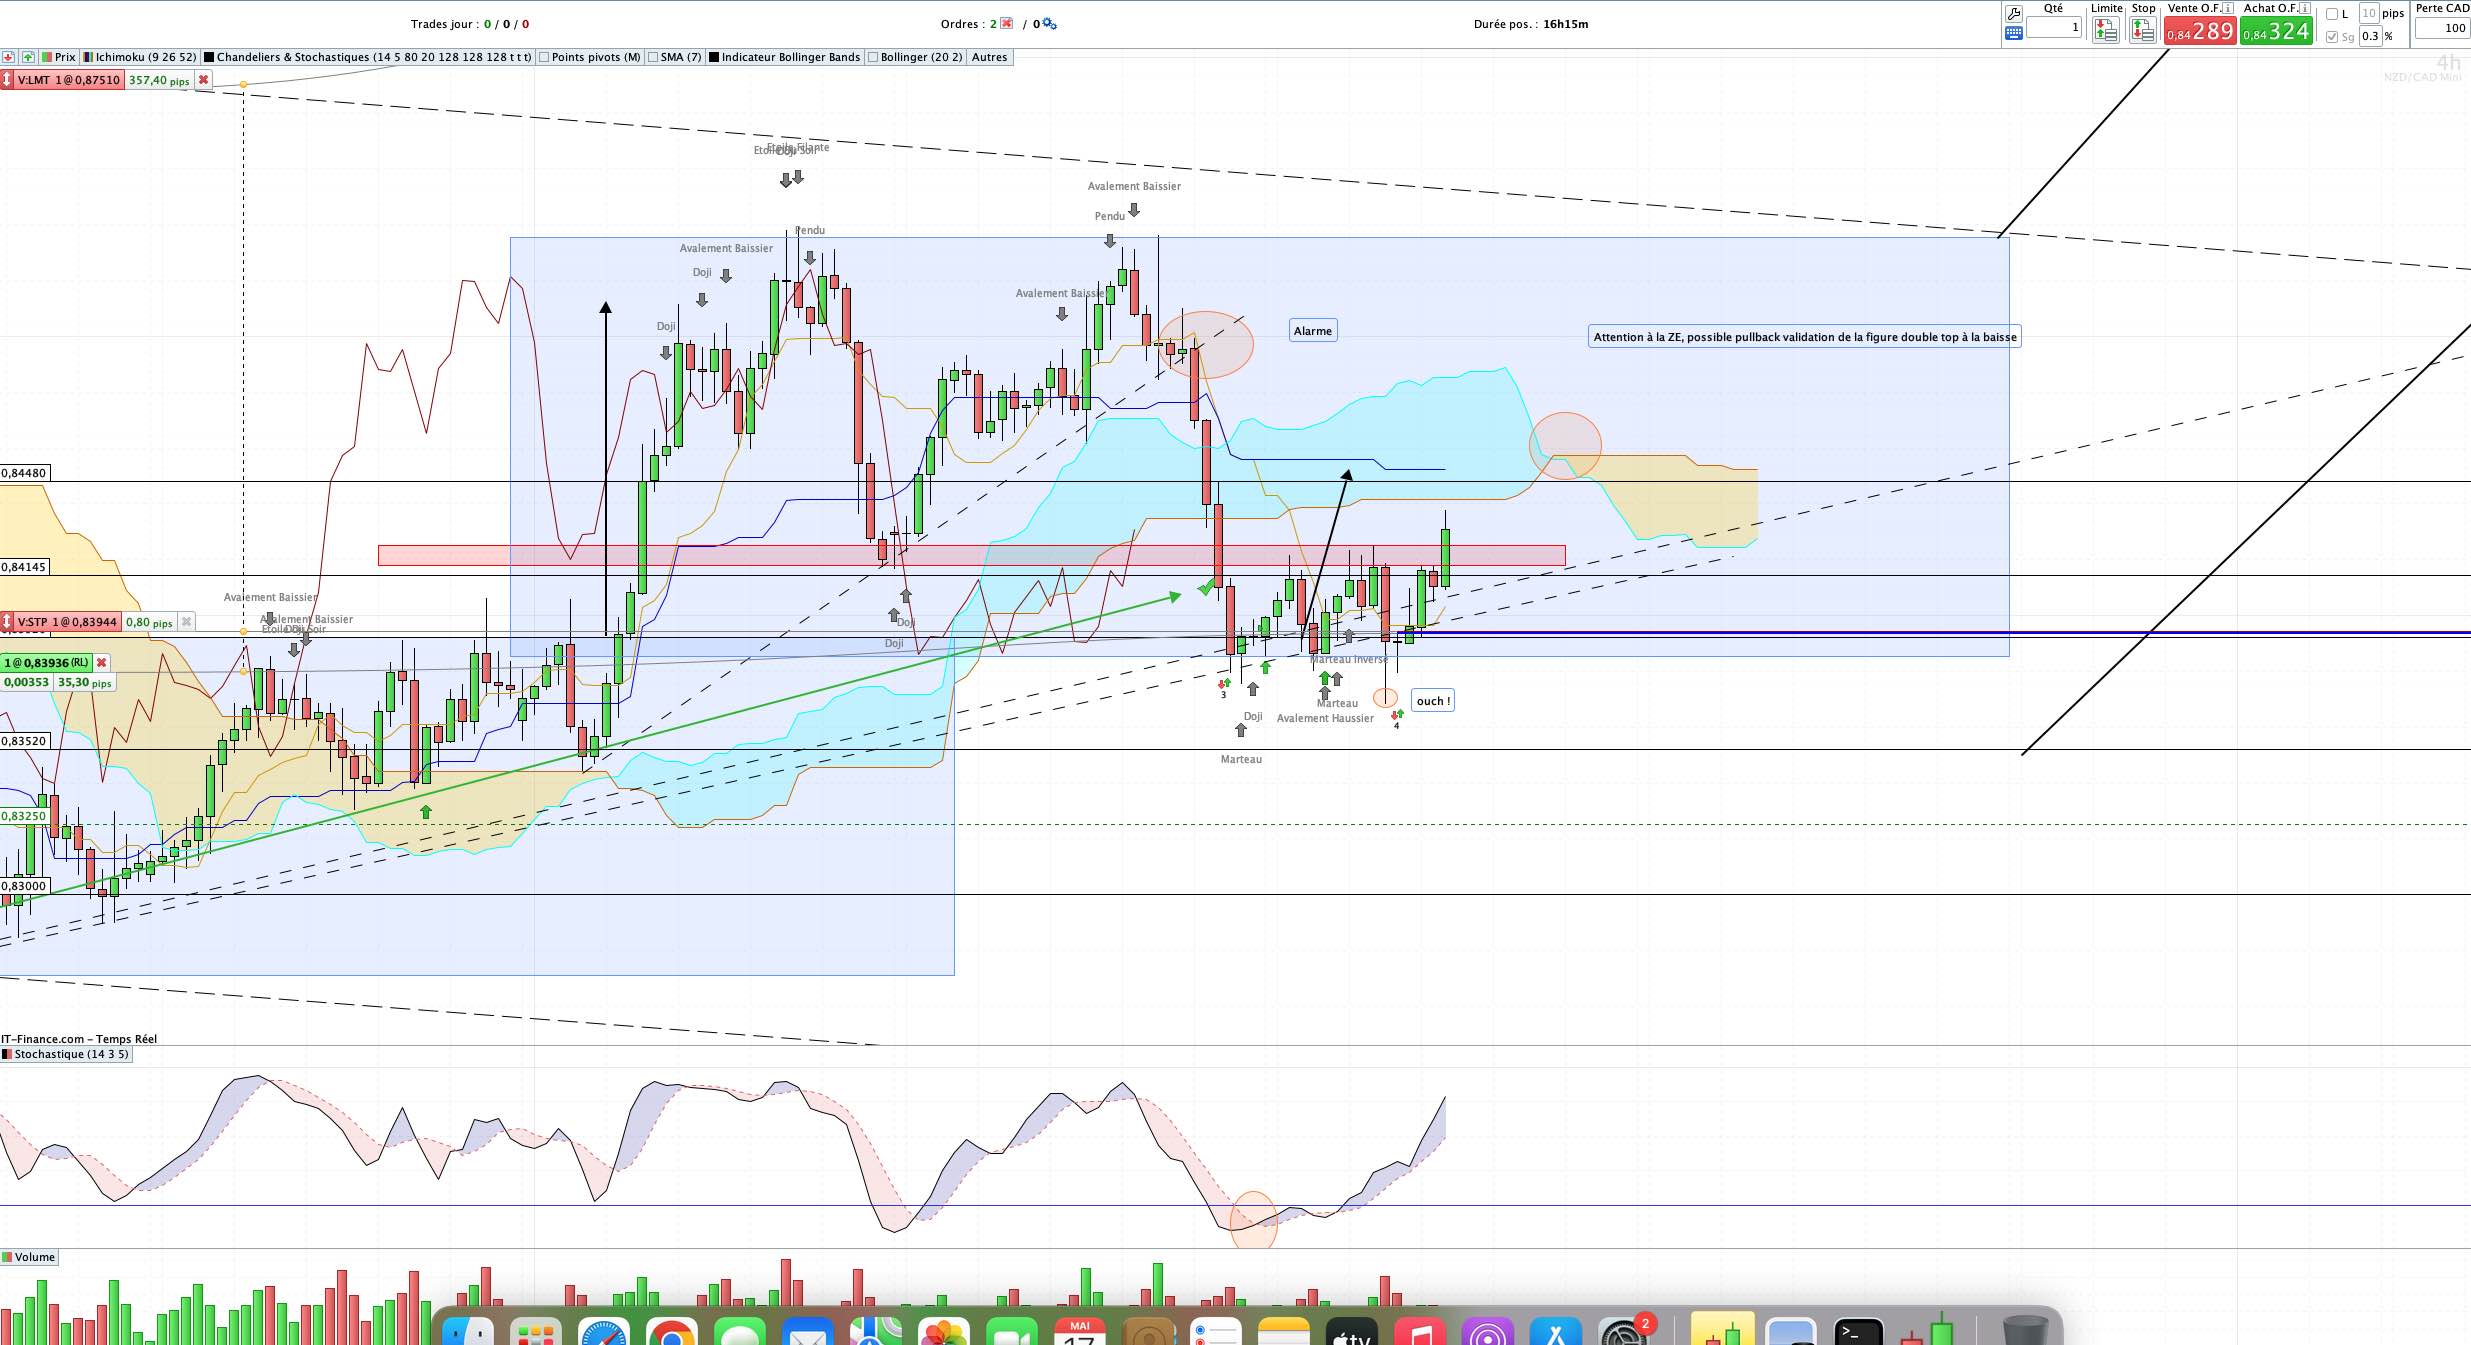Toggle the Bollinger (20 2) indicator
The height and width of the screenshot is (1345, 2471).
[916, 57]
